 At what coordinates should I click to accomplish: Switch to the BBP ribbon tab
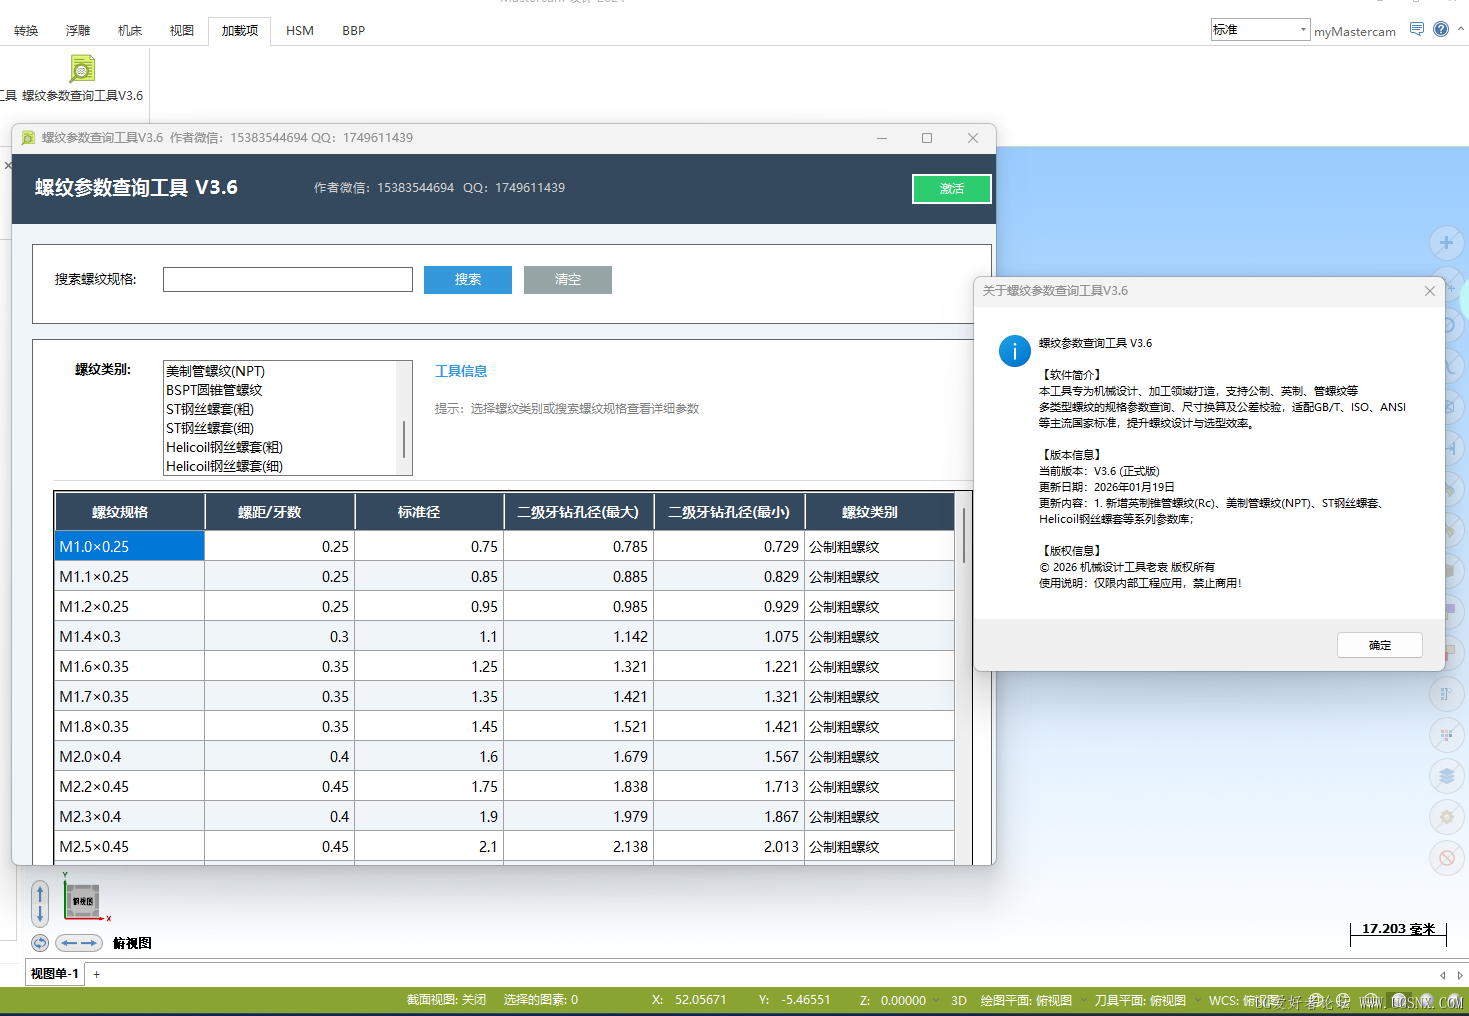(x=354, y=31)
